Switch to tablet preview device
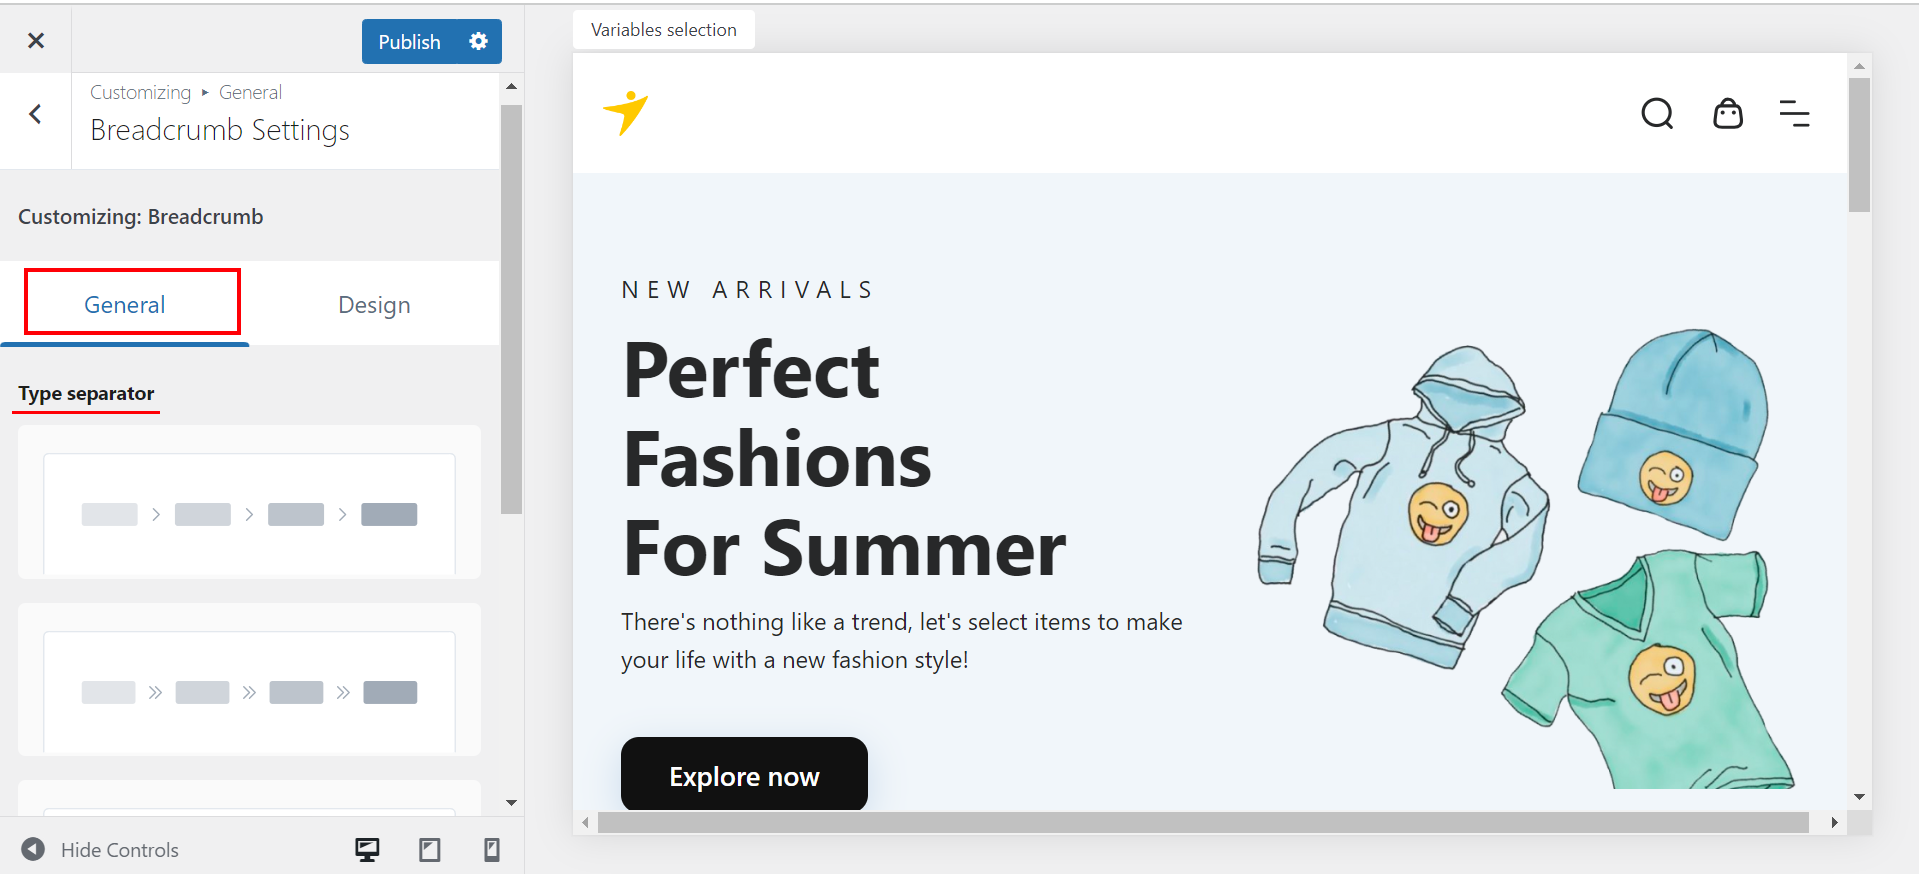Screen dimensions: 1919x874 pos(430,850)
